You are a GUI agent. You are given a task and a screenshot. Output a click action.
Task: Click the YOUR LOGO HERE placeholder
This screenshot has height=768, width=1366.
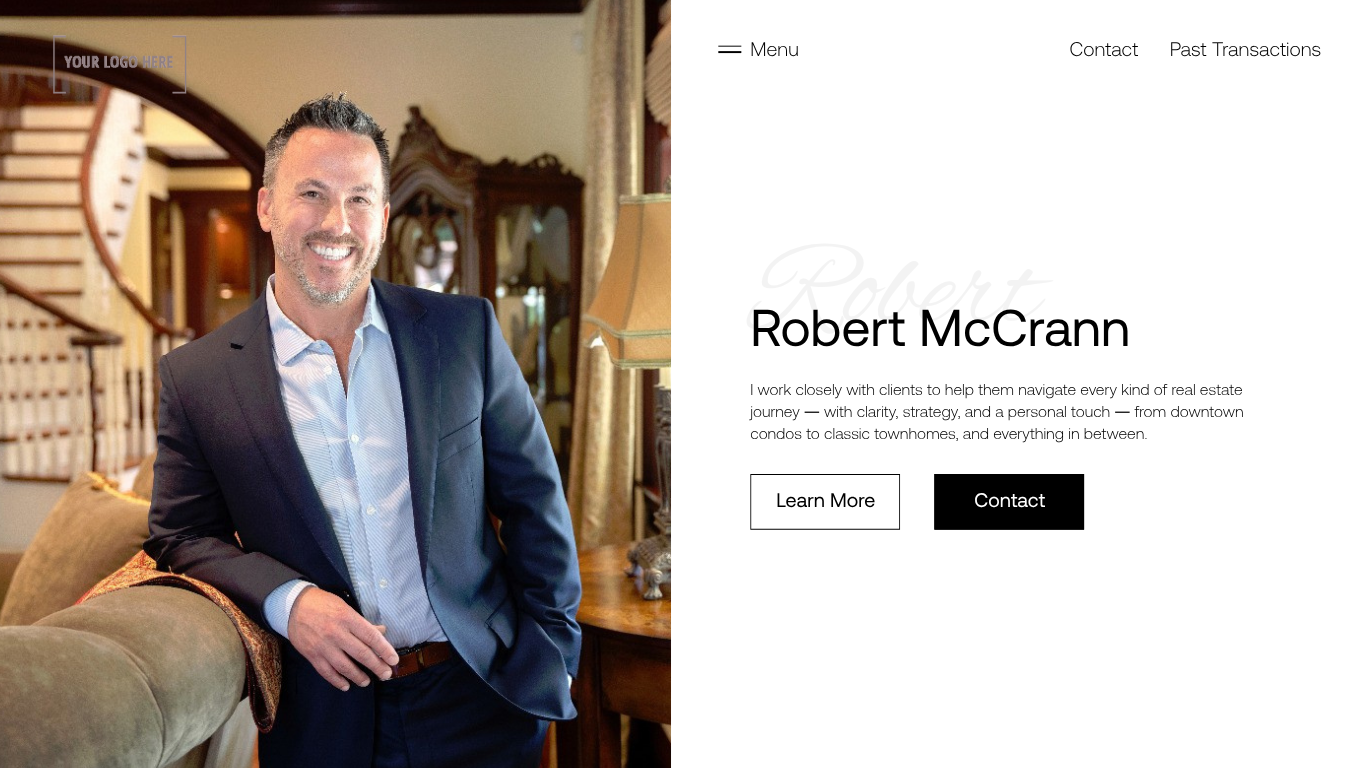(119, 62)
